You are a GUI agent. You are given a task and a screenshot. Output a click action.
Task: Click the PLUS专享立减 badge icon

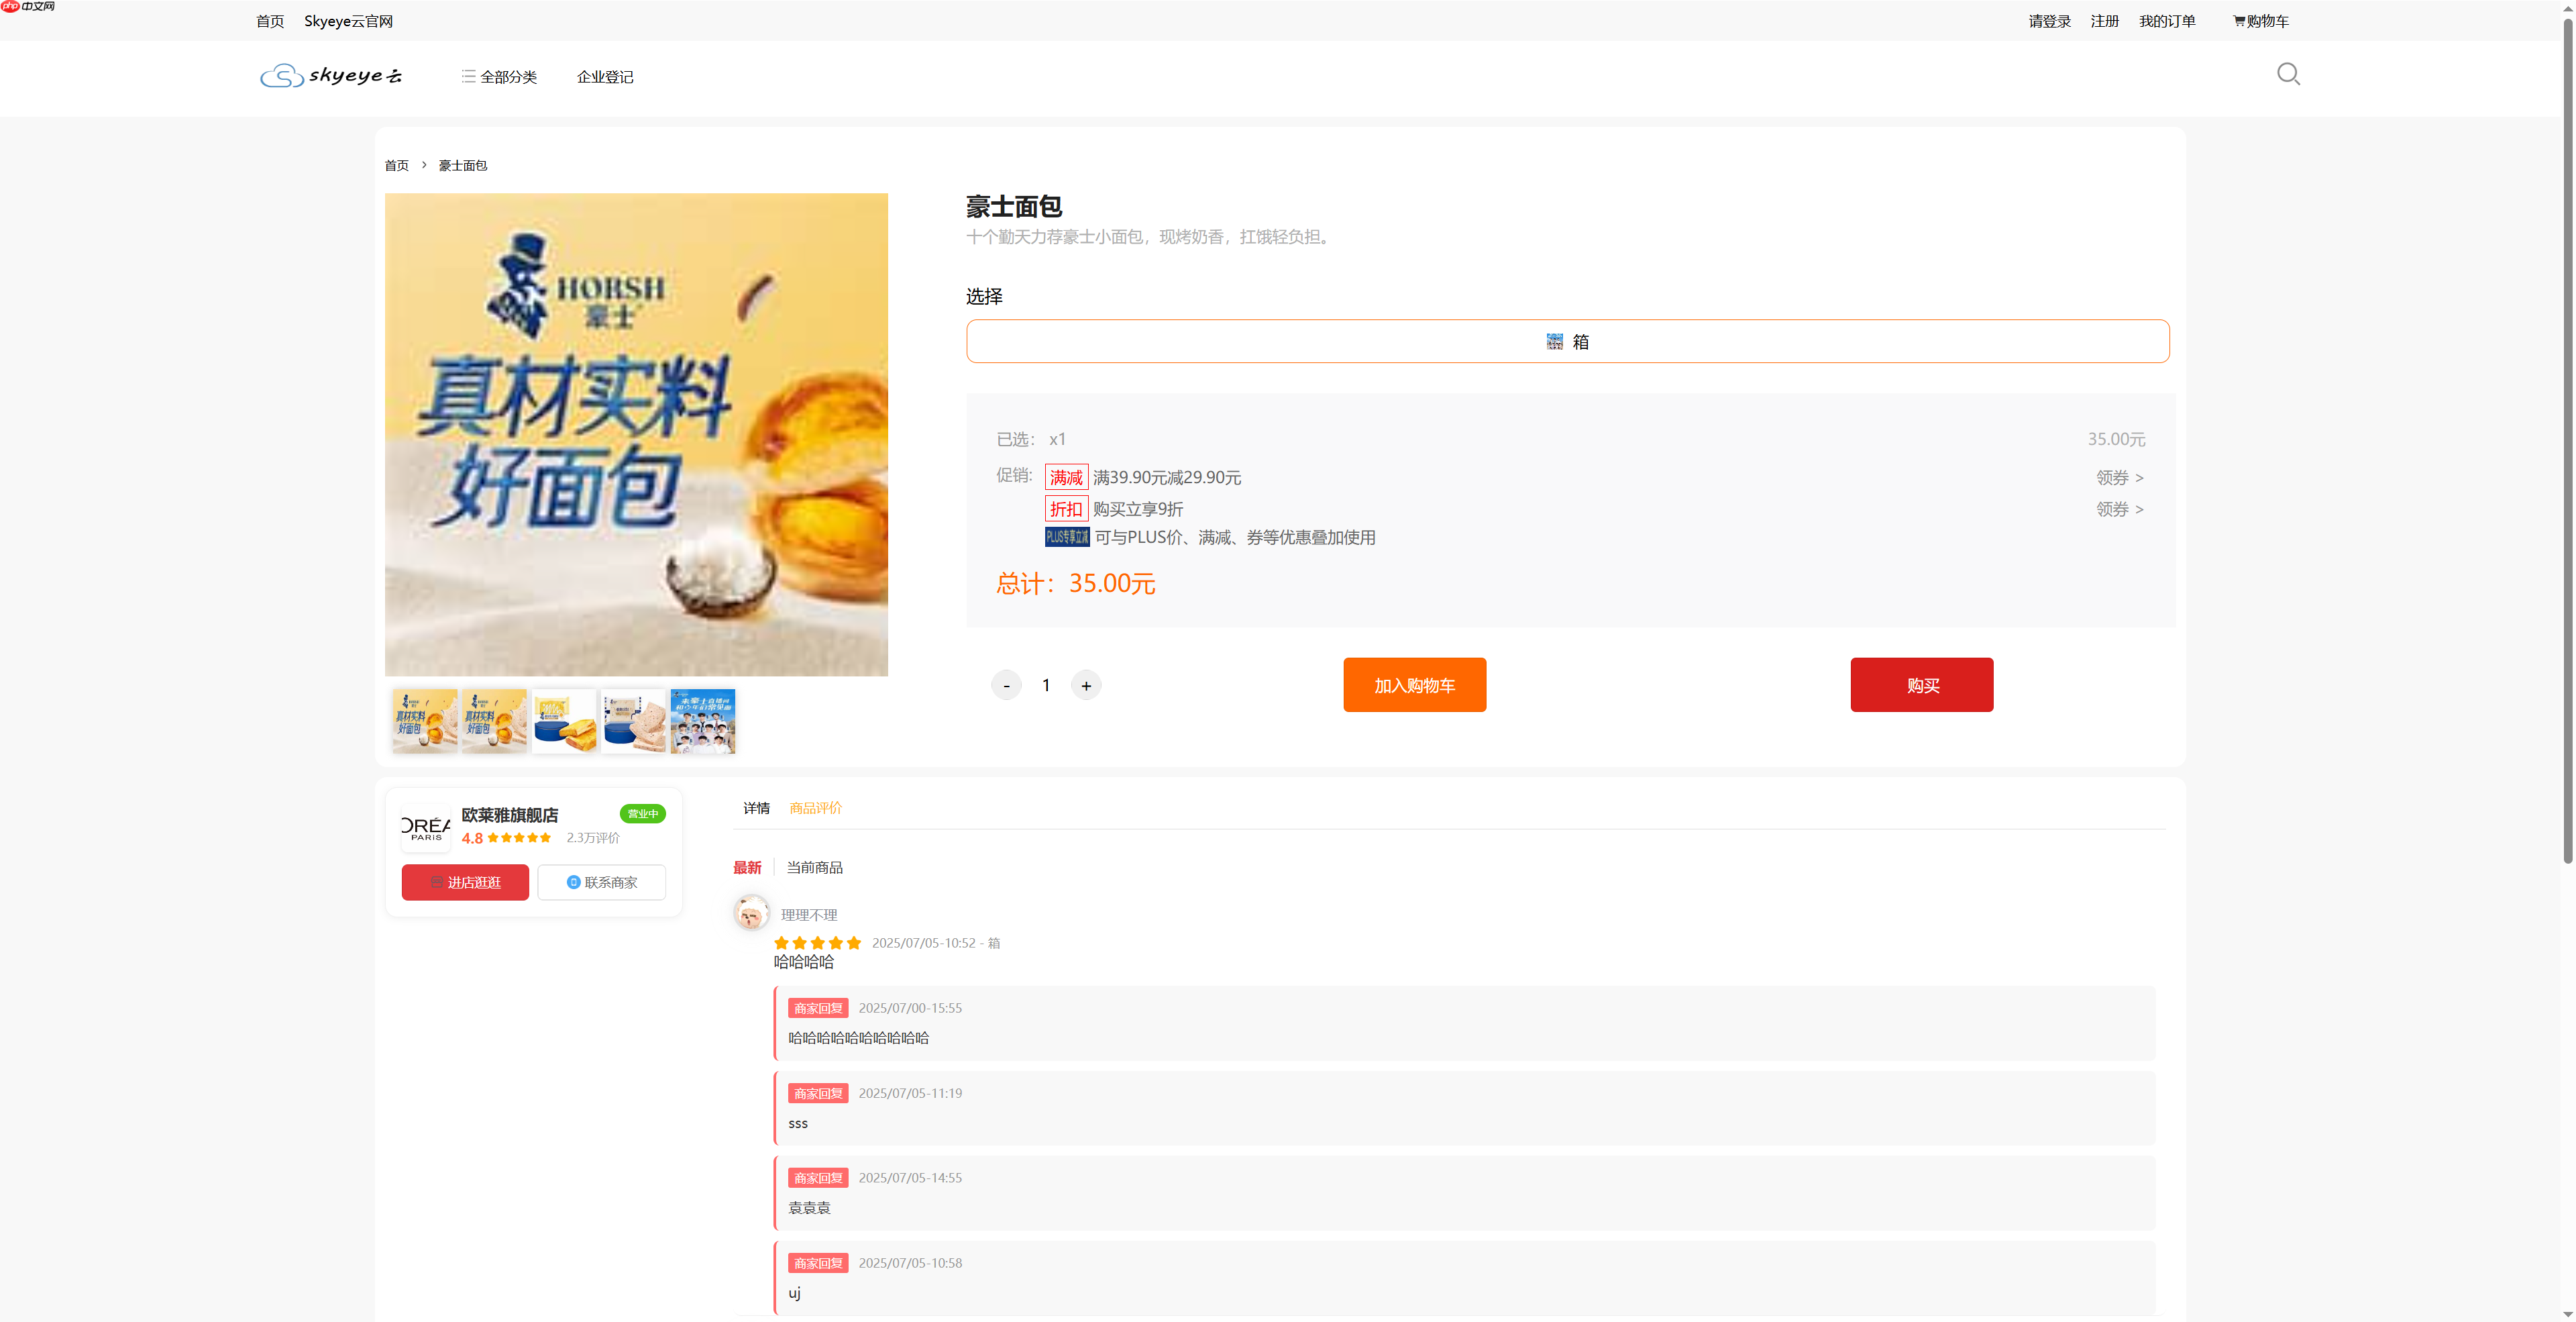pos(1066,537)
